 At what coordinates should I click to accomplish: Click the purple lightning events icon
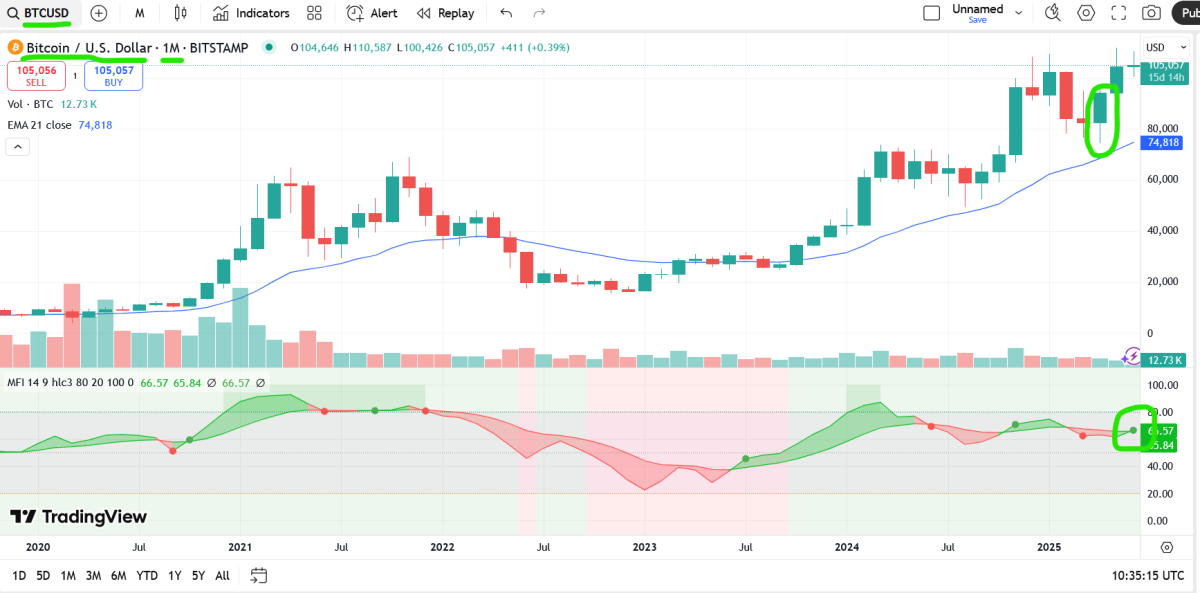coord(1131,356)
